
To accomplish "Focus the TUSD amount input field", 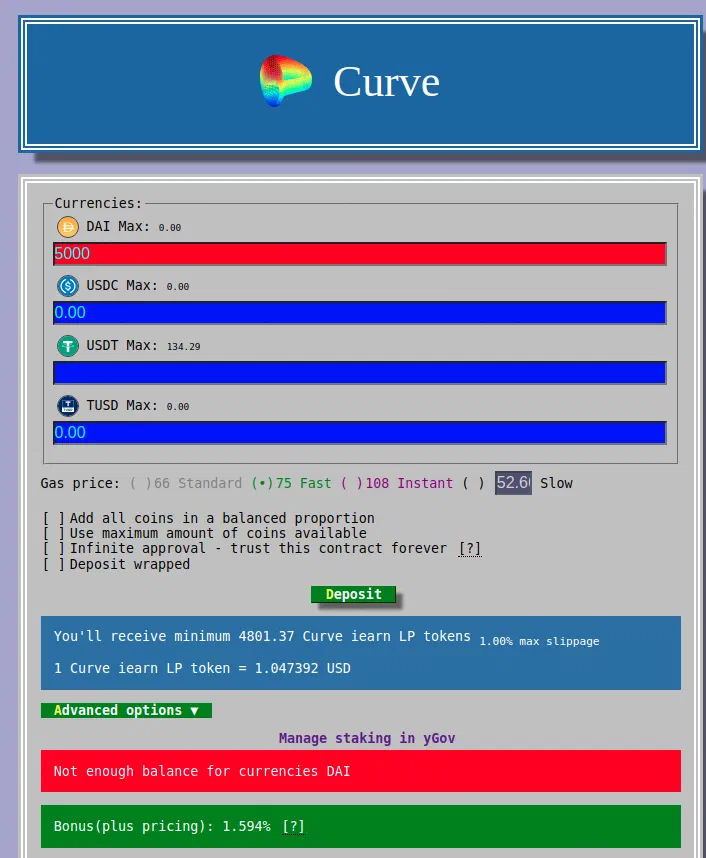I will coord(360,432).
